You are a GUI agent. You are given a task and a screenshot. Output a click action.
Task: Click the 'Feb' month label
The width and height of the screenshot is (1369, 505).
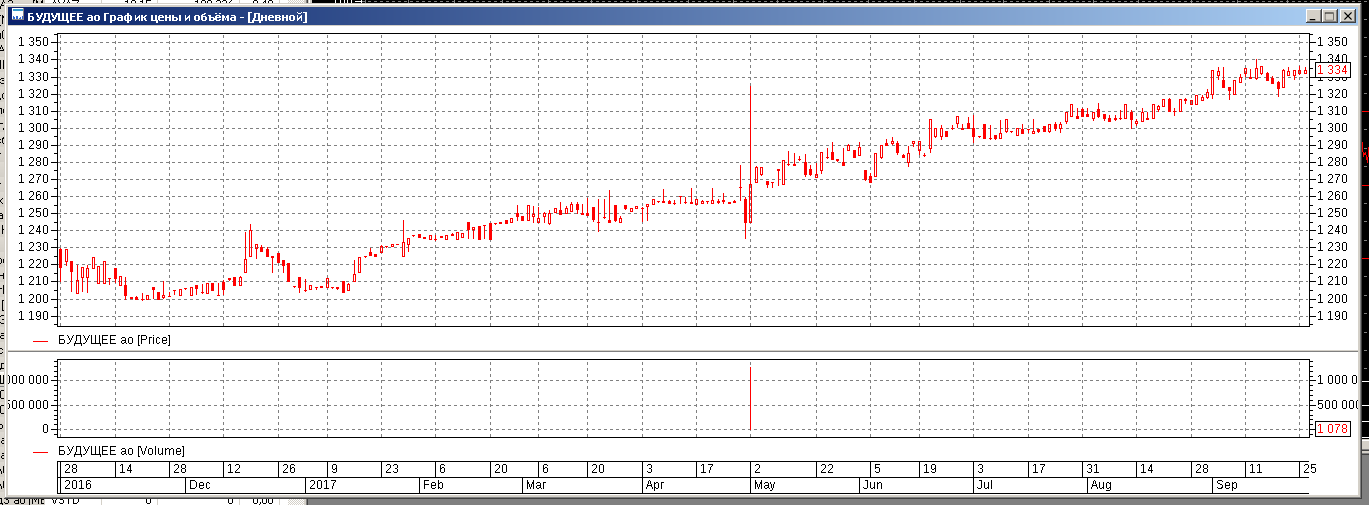(x=433, y=485)
